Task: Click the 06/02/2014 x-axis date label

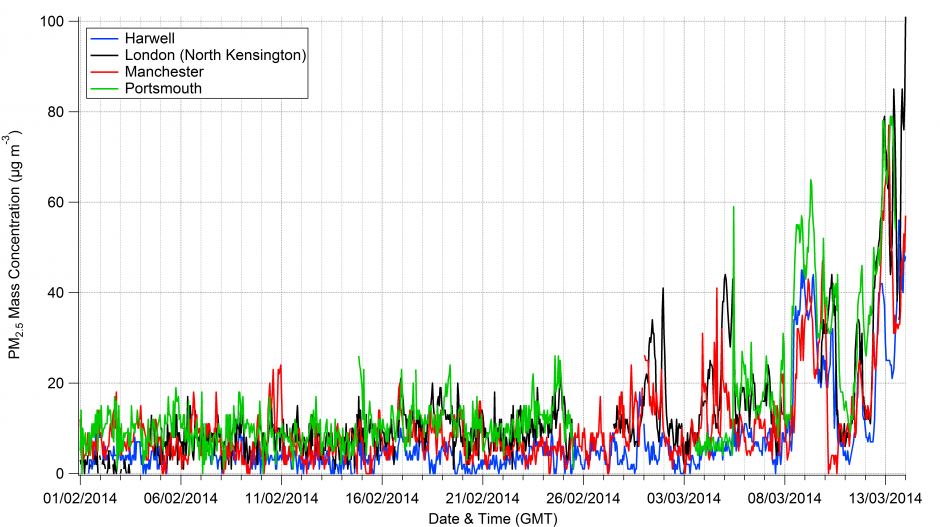Action: (x=180, y=499)
